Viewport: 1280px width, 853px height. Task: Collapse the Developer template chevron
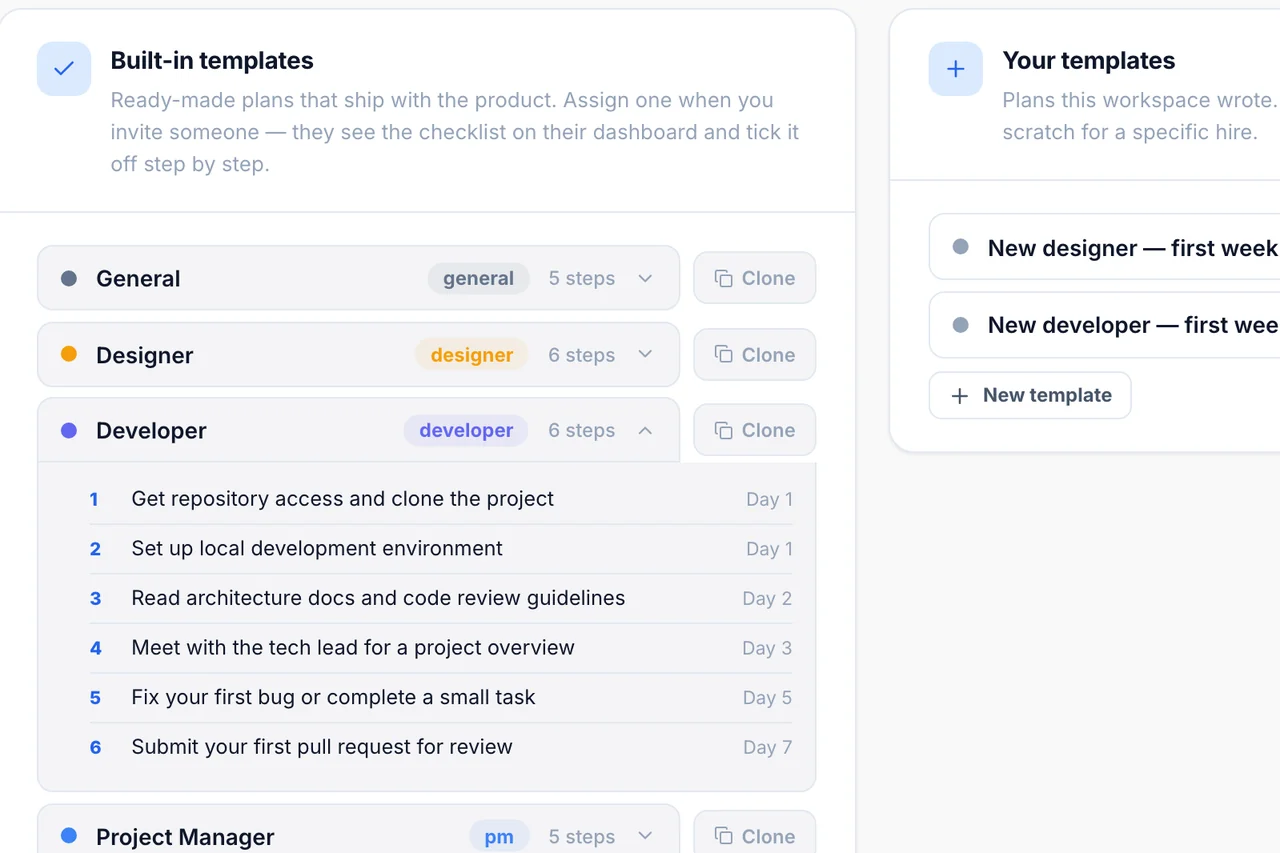tap(645, 430)
